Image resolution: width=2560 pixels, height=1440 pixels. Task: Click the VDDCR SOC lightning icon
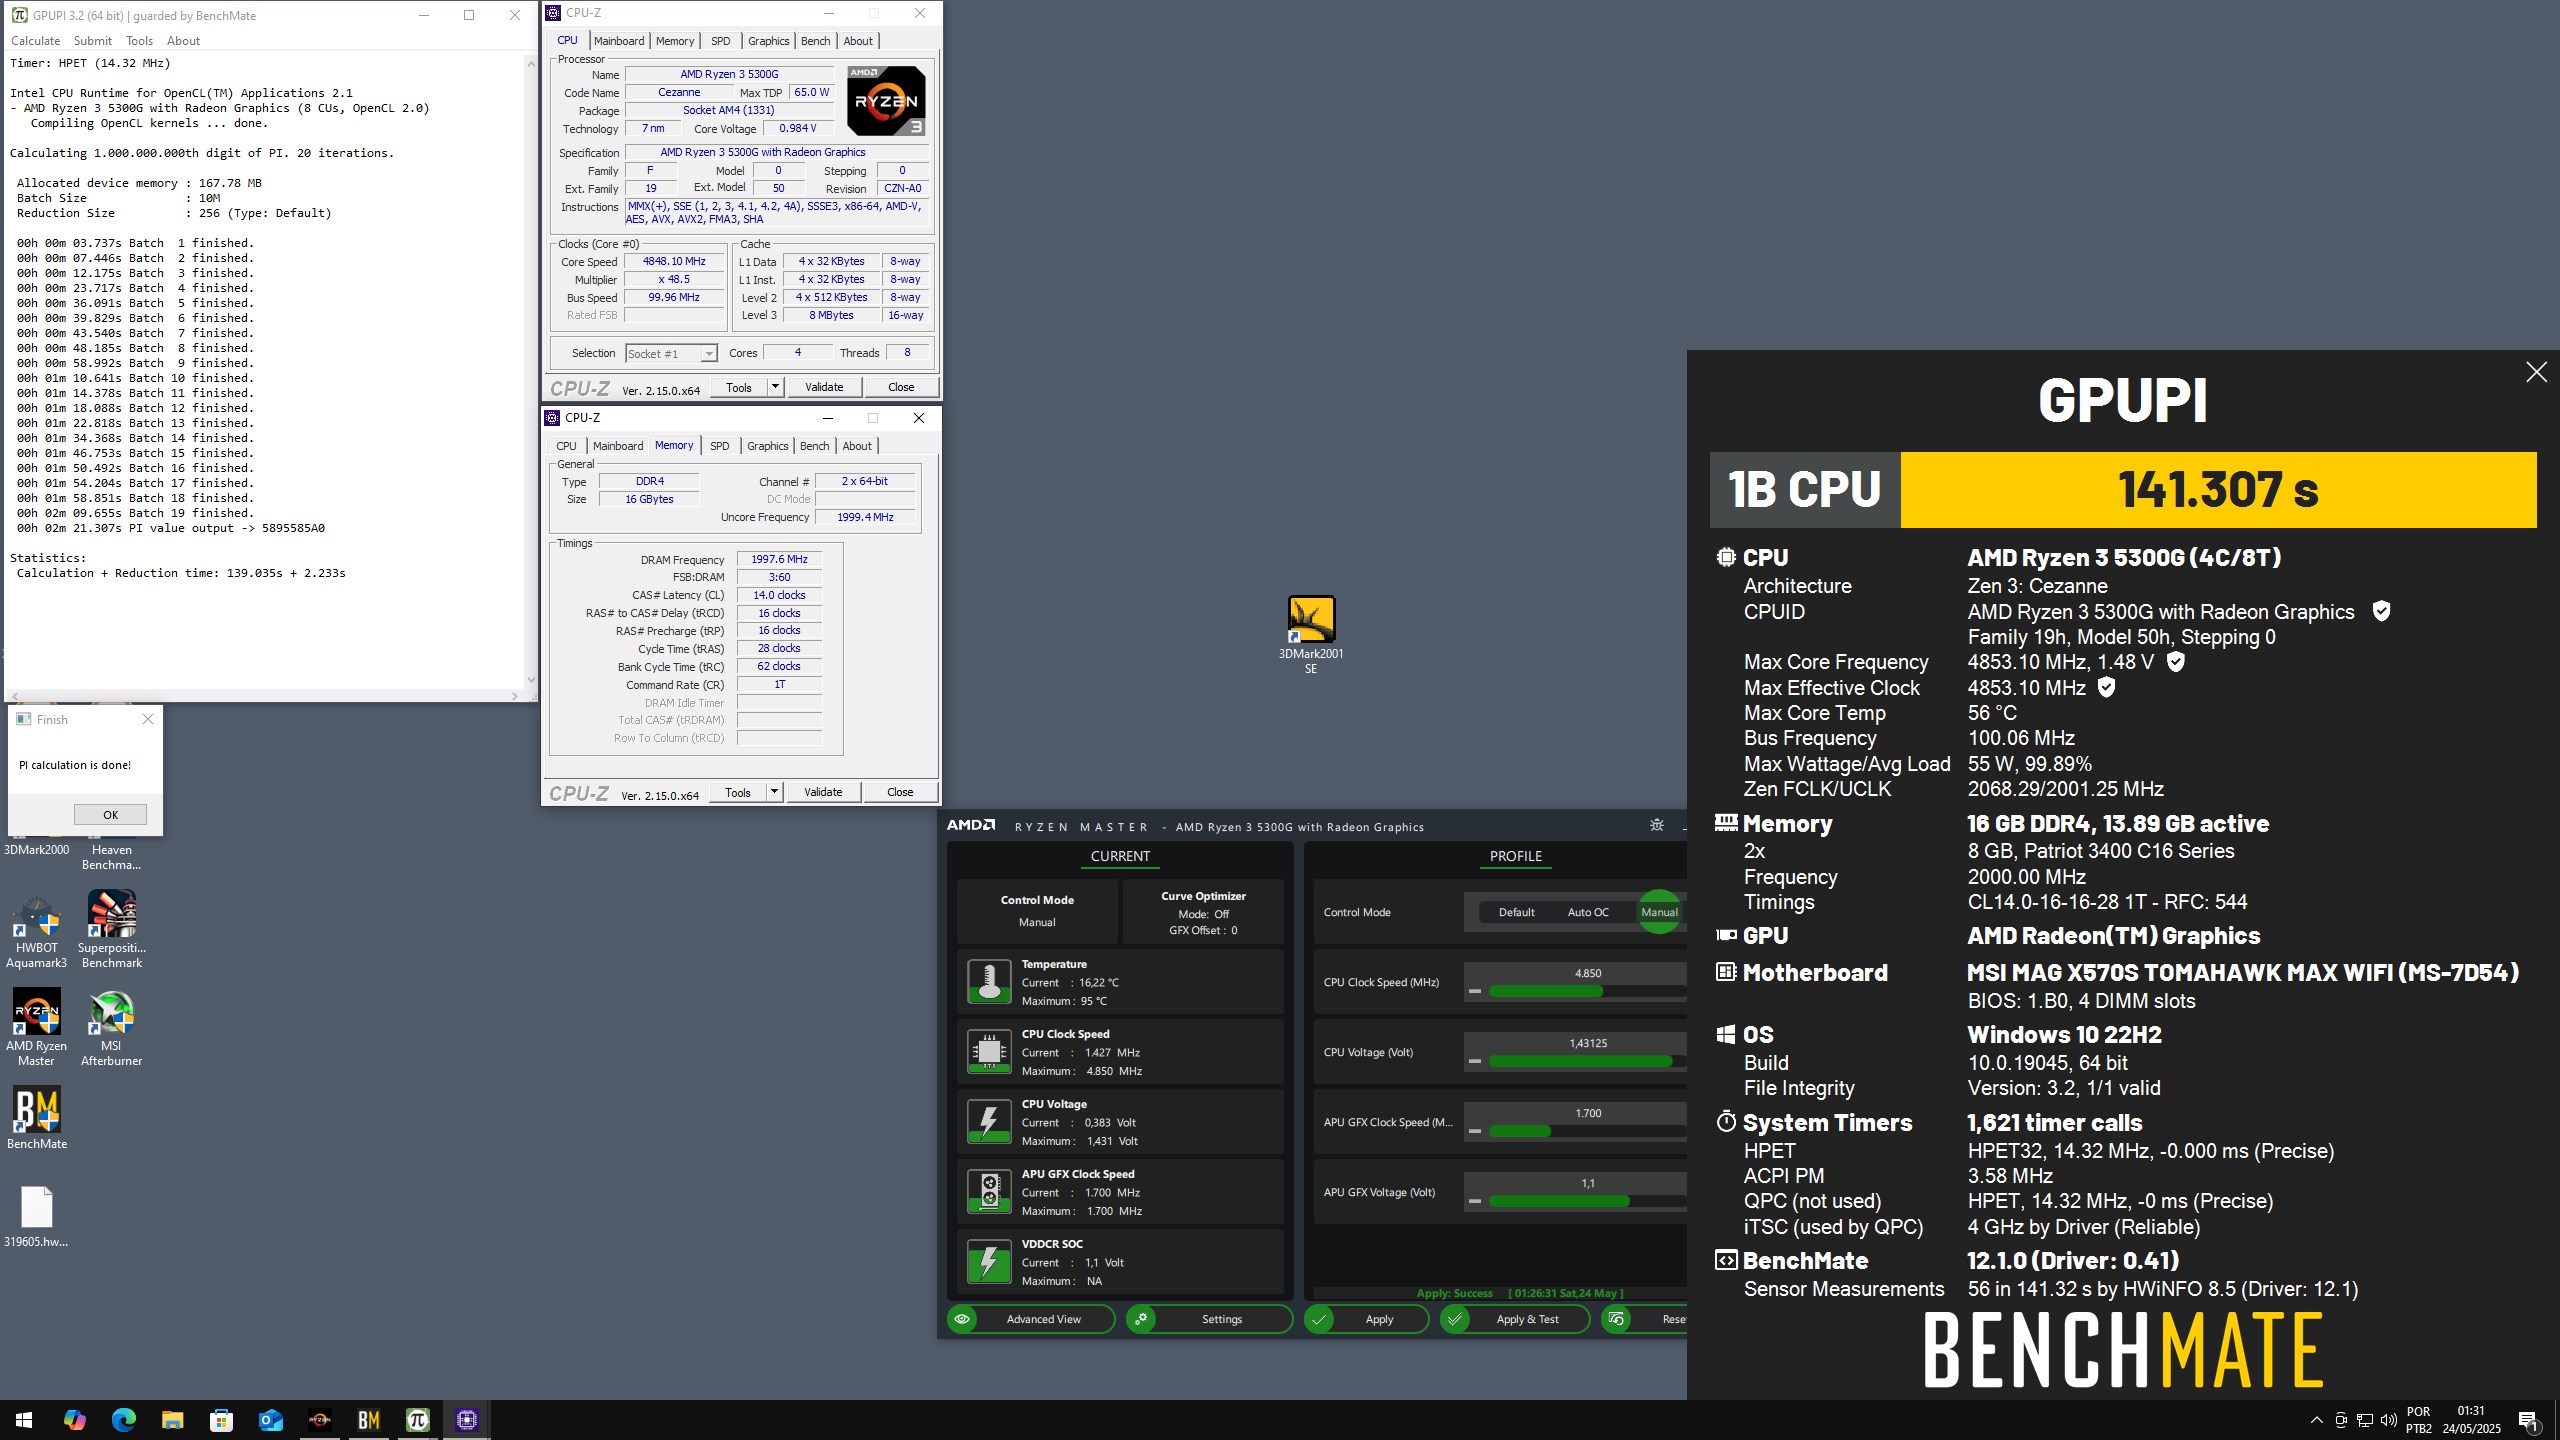point(989,1262)
